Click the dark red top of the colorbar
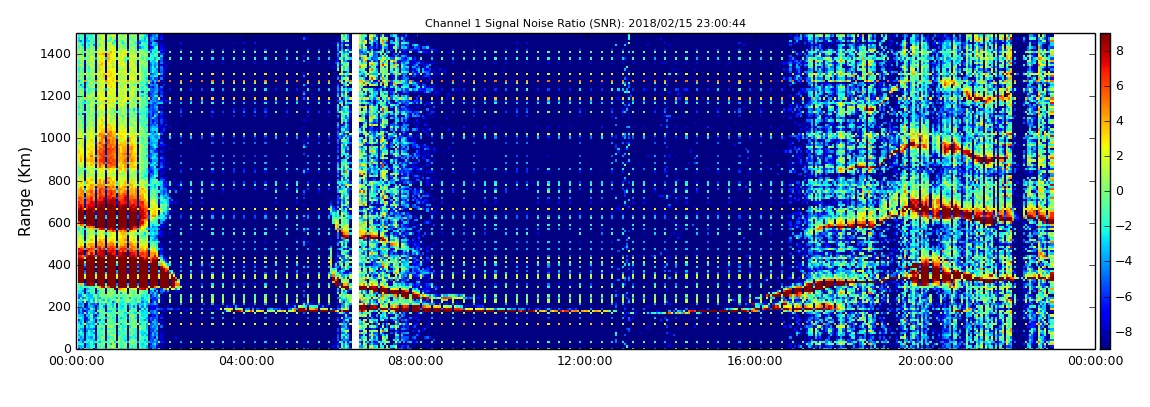Screen dimensions: 1150x407 pyautogui.click(x=1105, y=40)
